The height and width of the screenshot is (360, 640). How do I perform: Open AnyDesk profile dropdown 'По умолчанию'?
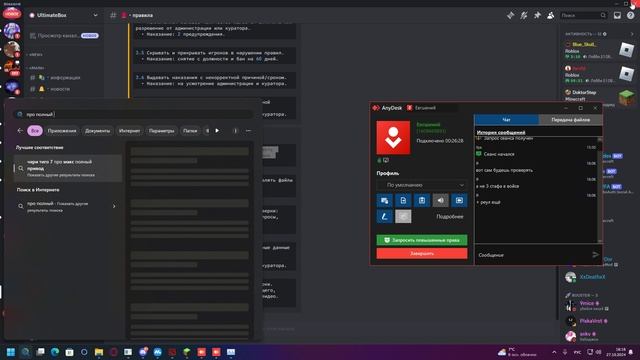[422, 185]
